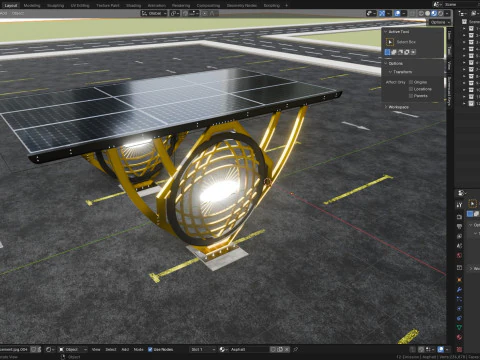Open viewport object visibility dropdown
Viewport: 480px width, 360px height.
371,13
